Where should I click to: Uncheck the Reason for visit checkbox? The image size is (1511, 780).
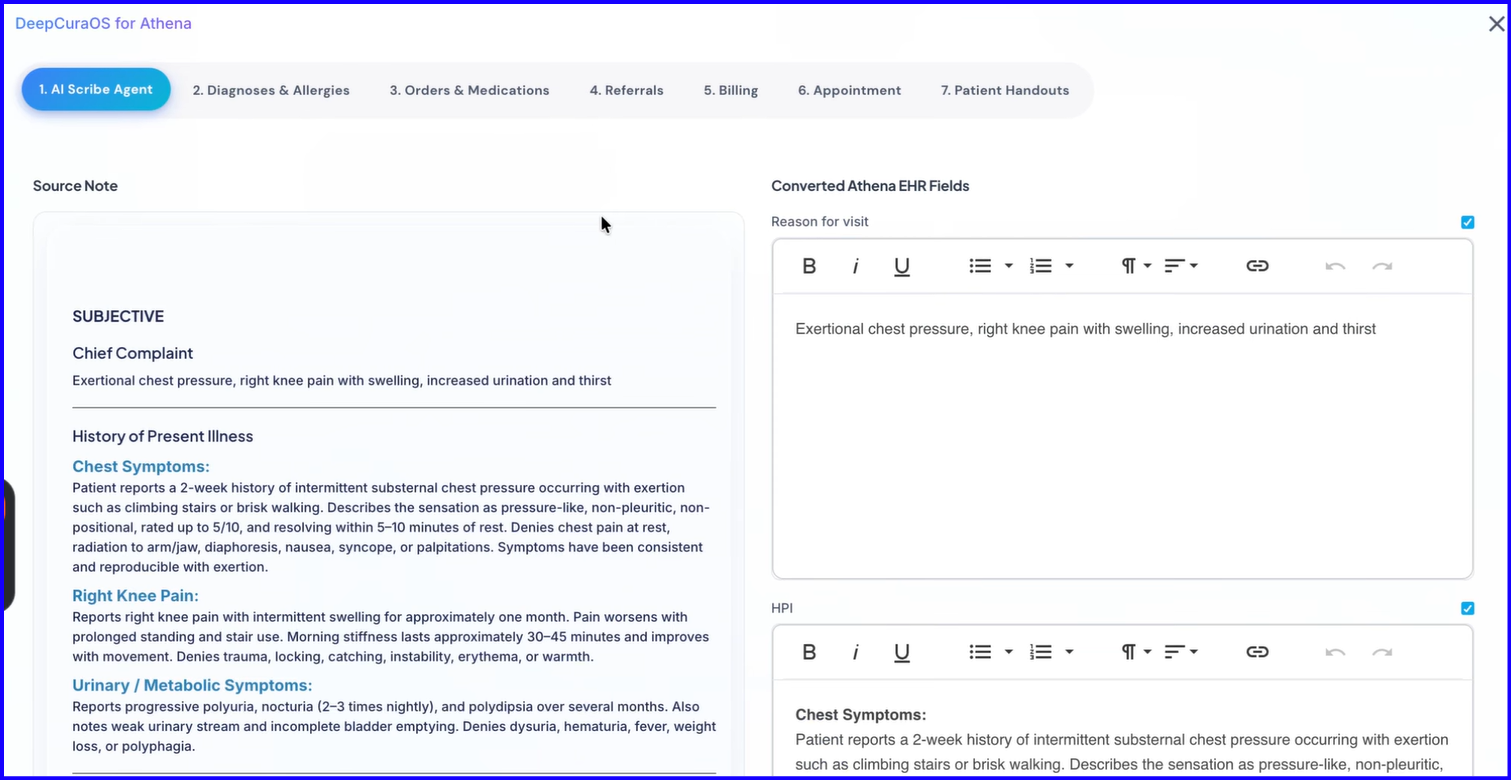click(1467, 222)
